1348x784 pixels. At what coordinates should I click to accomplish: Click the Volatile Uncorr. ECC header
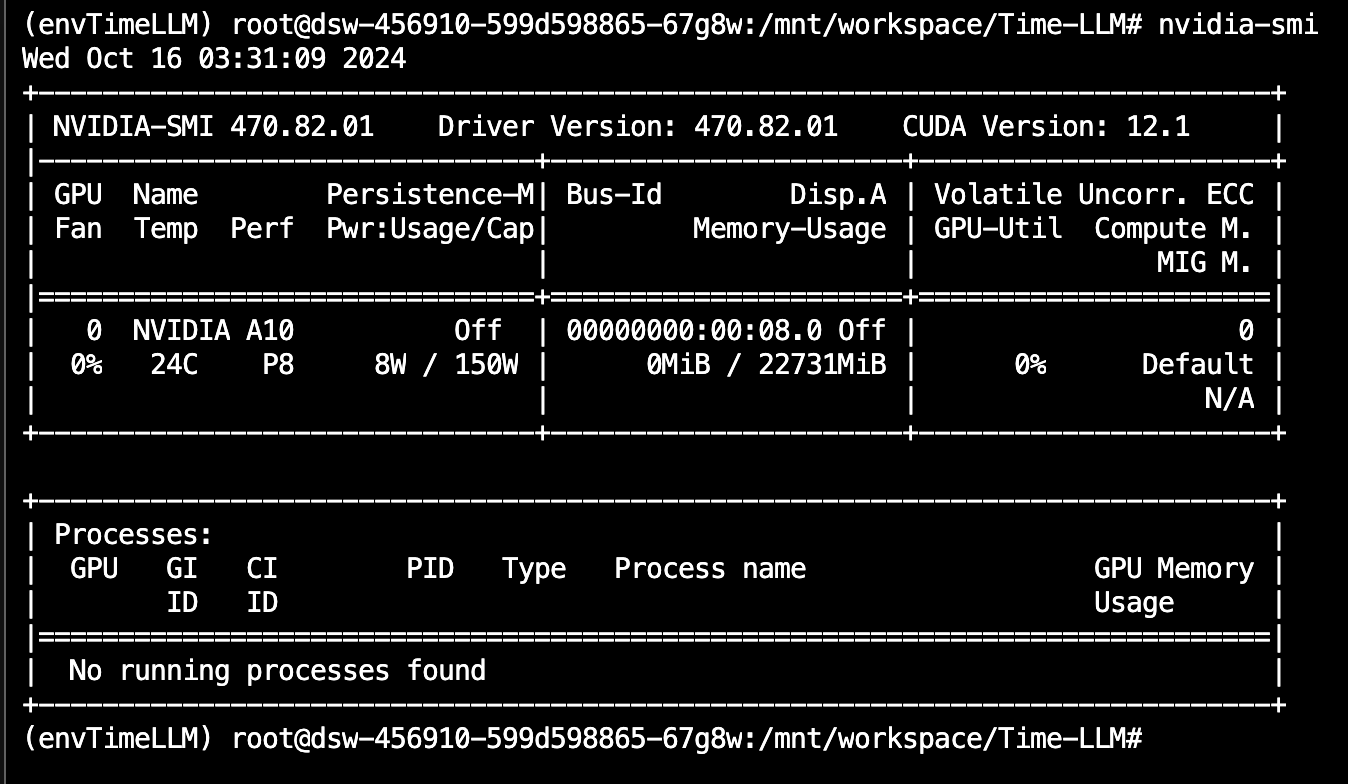click(x=1094, y=195)
